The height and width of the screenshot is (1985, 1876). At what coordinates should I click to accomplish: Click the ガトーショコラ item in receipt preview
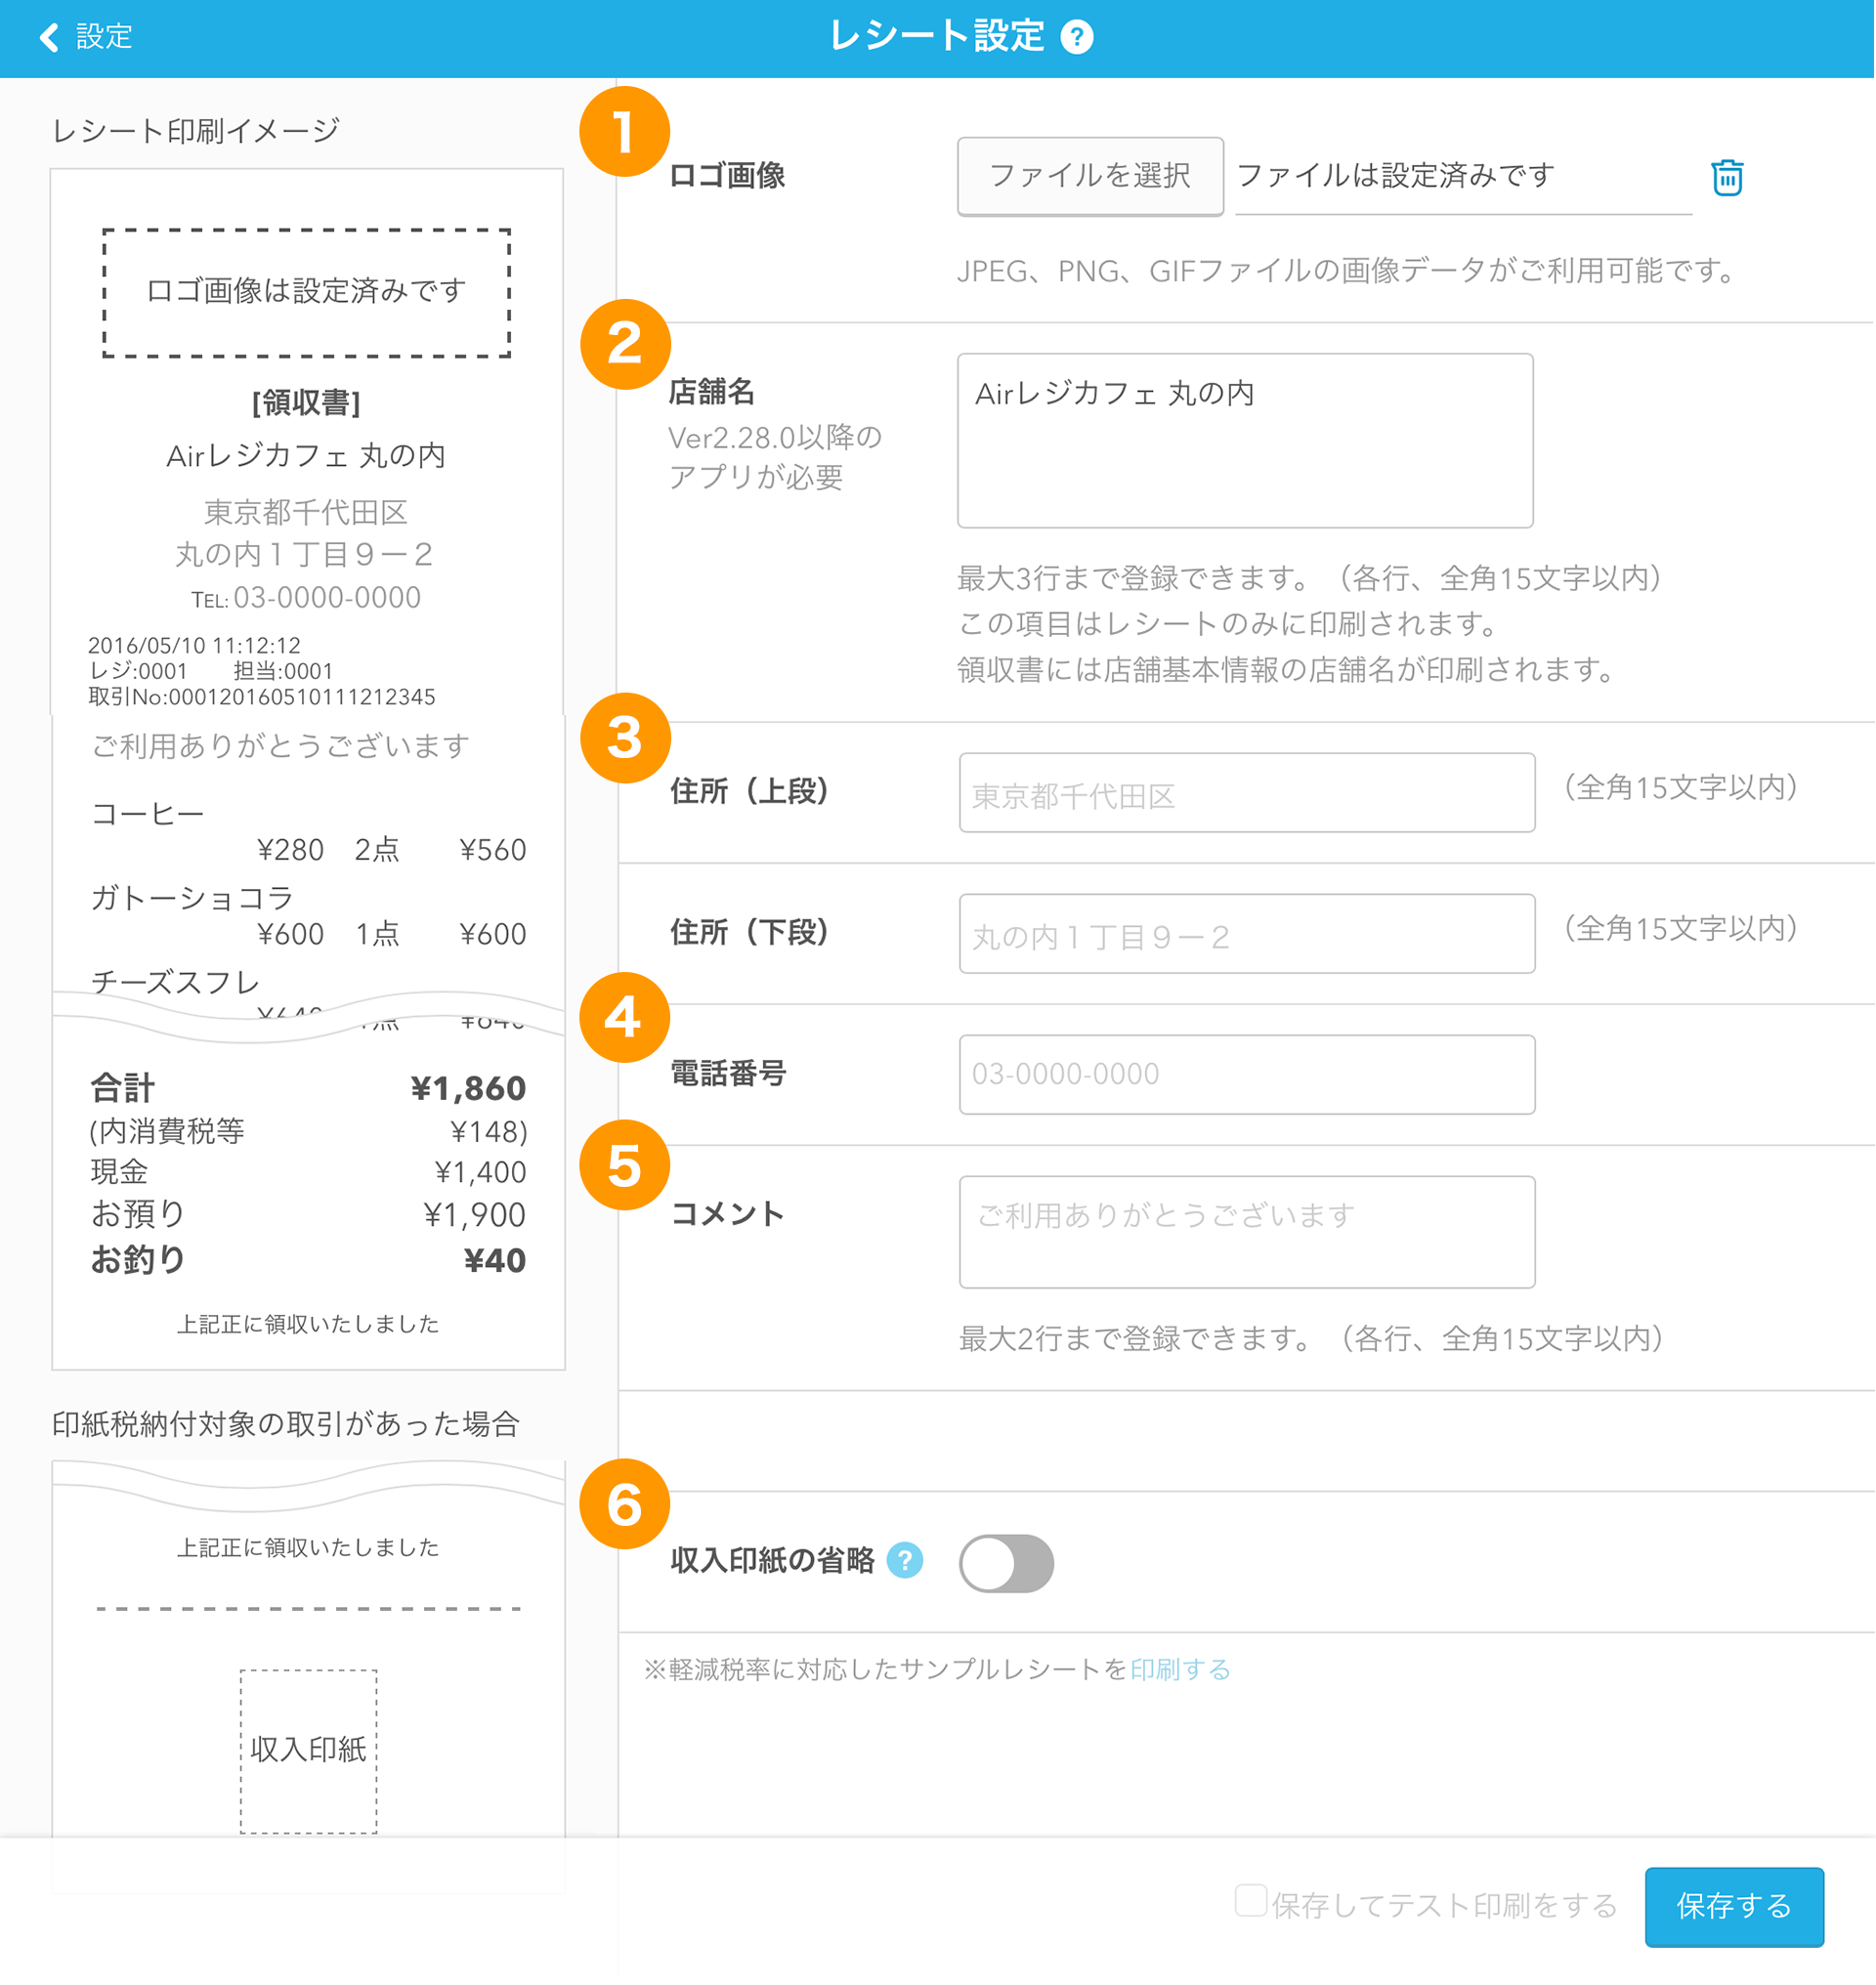(192, 898)
